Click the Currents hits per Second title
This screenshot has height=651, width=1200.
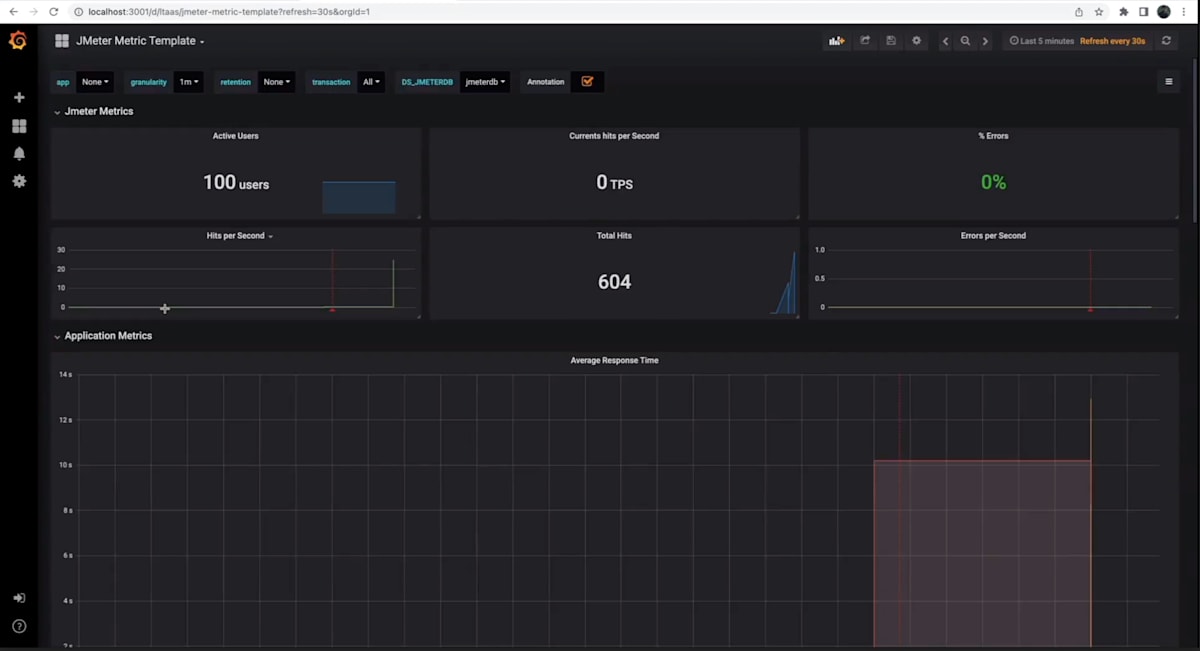[x=614, y=136]
